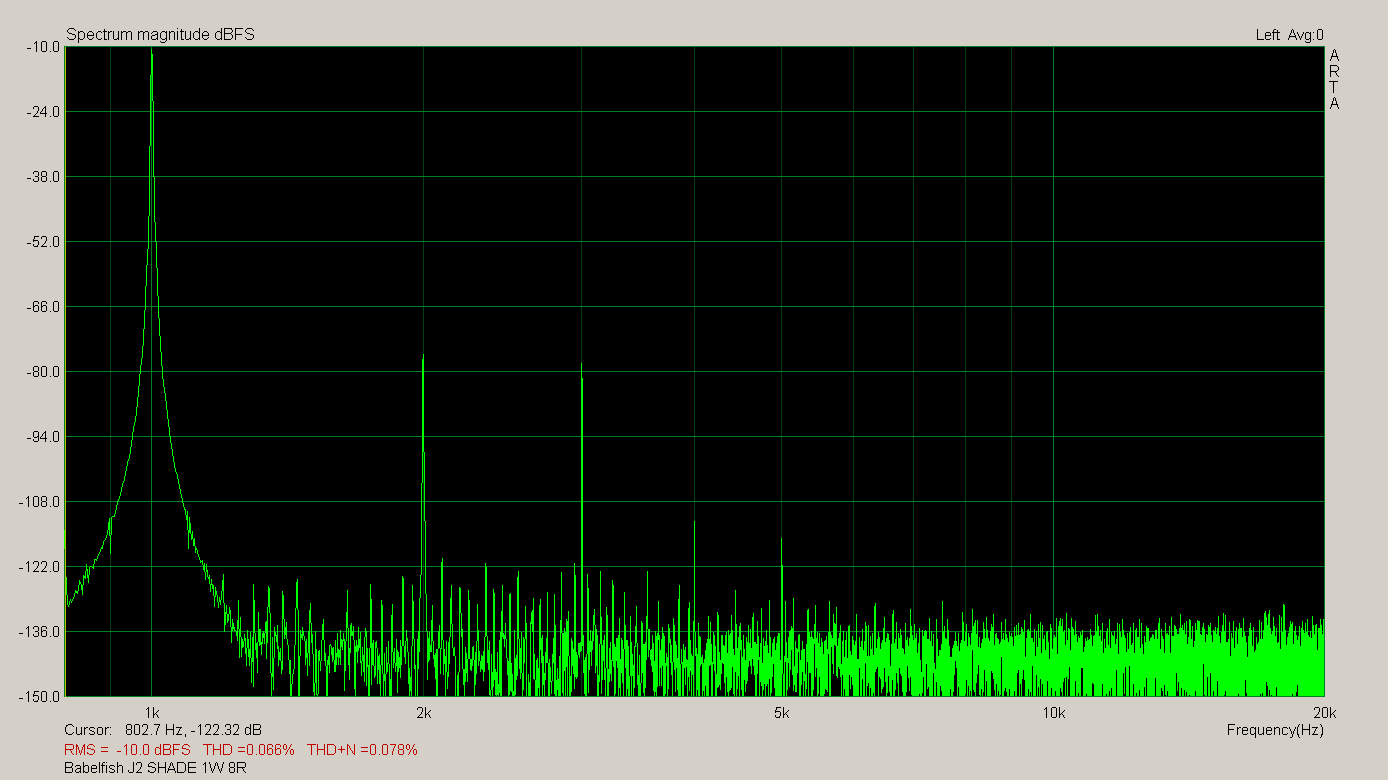Click the vertical ARTA label
The image size is (1388, 784).
pos(1334,79)
